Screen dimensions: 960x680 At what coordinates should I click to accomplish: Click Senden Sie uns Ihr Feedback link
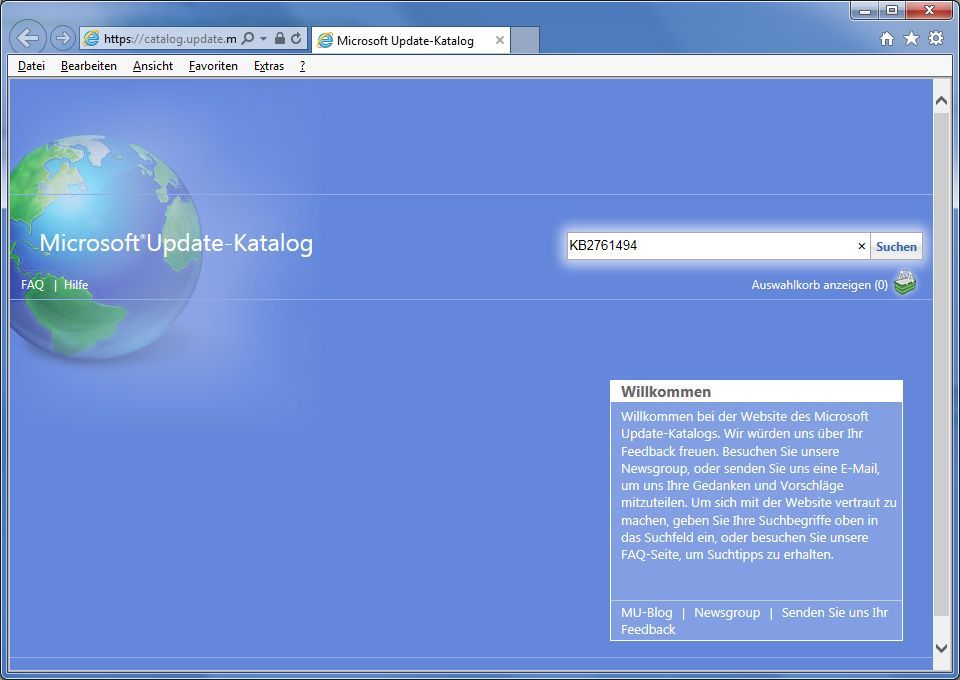point(754,621)
